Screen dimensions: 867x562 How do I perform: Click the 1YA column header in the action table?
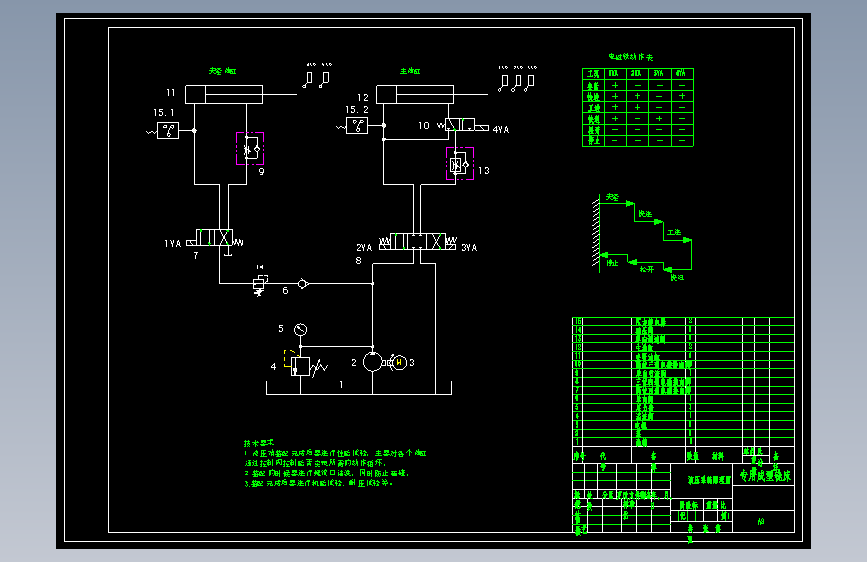coord(614,74)
